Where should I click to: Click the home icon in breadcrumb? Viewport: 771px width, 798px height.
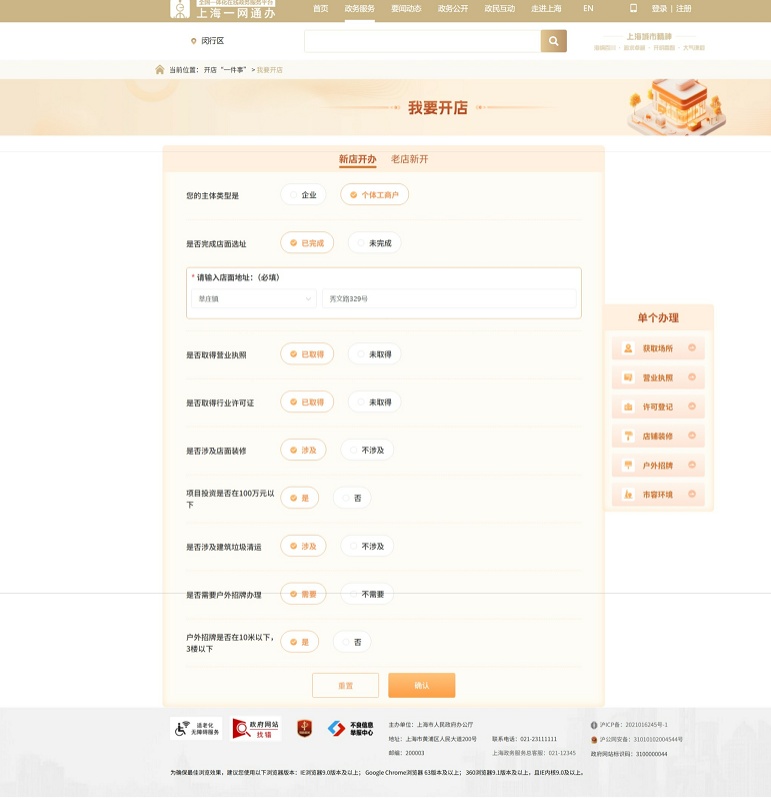[160, 70]
